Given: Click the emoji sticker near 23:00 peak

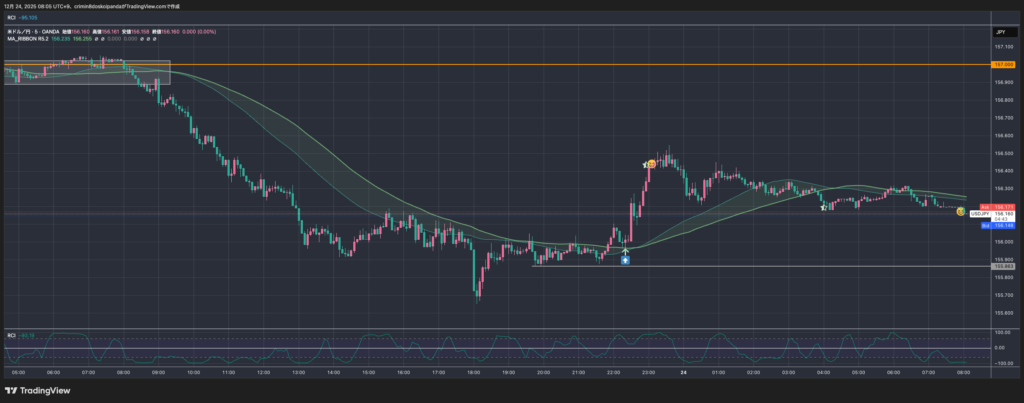Looking at the screenshot, I should tap(651, 163).
